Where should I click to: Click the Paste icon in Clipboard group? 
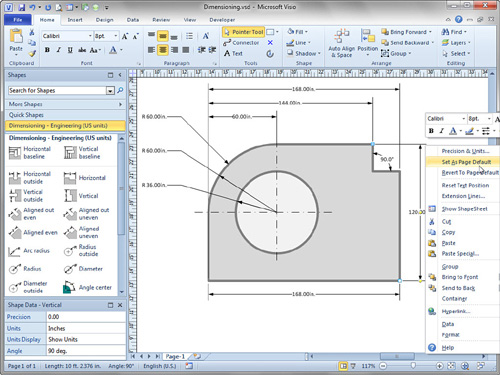(x=16, y=37)
